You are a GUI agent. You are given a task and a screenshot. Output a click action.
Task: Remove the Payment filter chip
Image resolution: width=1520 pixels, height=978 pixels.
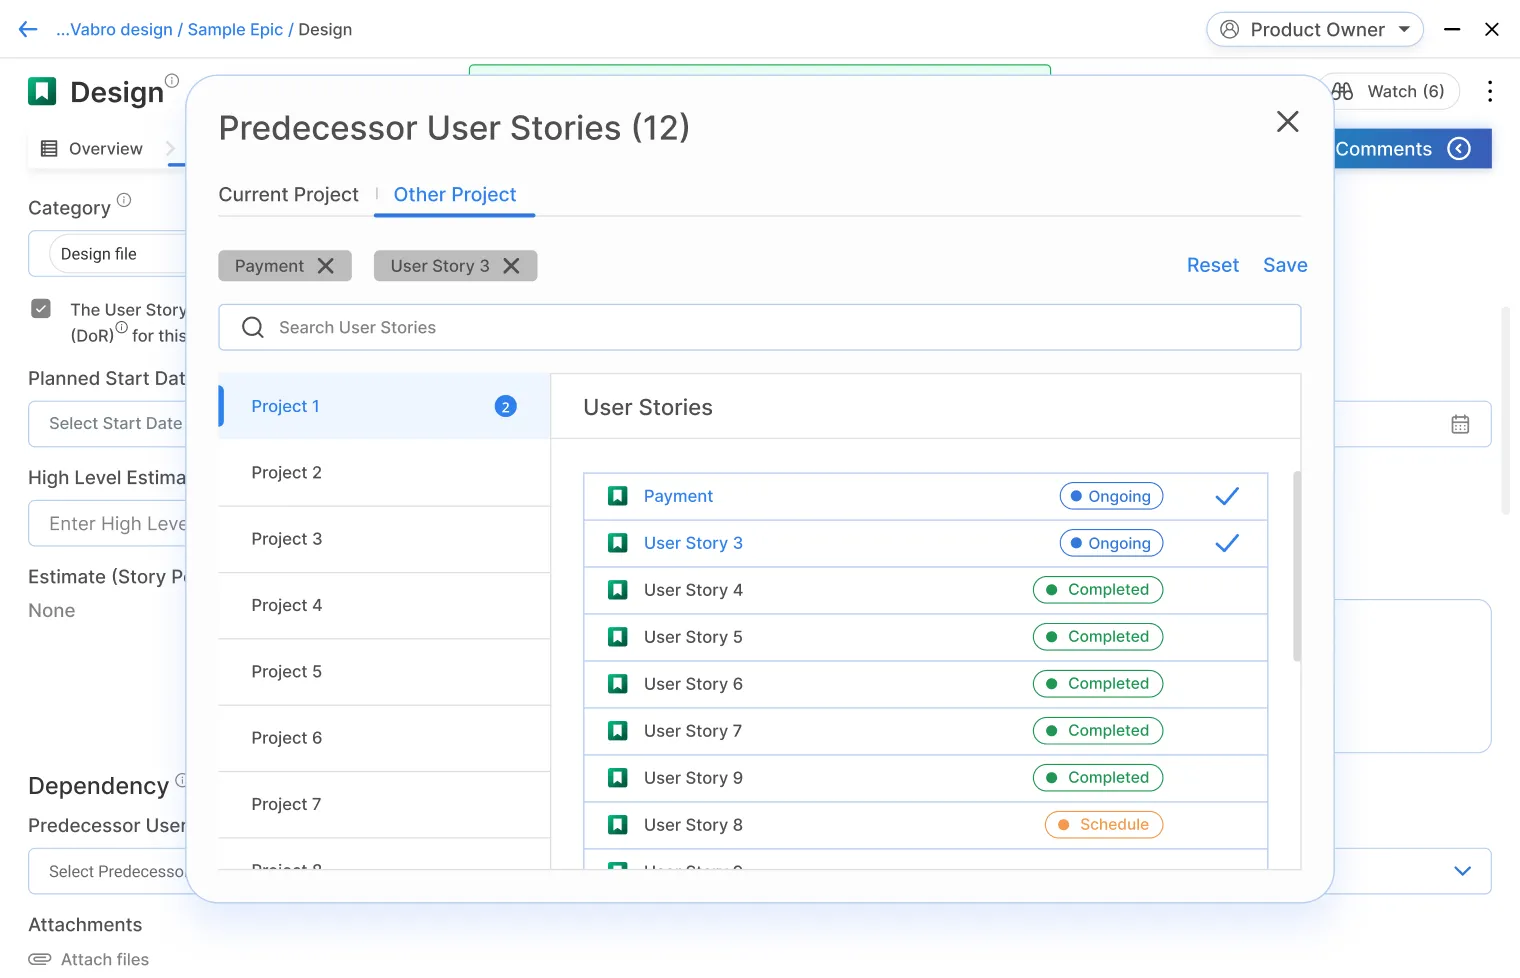click(x=325, y=266)
